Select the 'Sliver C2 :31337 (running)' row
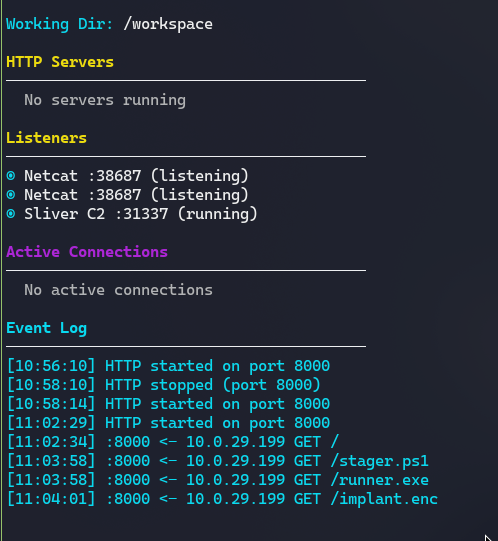 (x=132, y=214)
